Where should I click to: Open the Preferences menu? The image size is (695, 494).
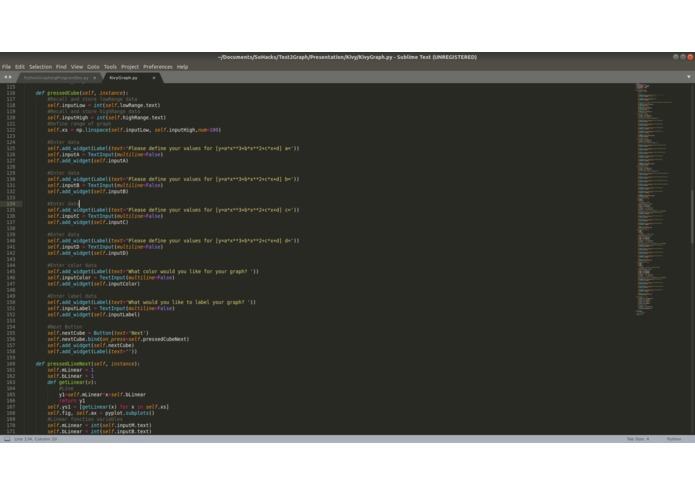tap(158, 67)
